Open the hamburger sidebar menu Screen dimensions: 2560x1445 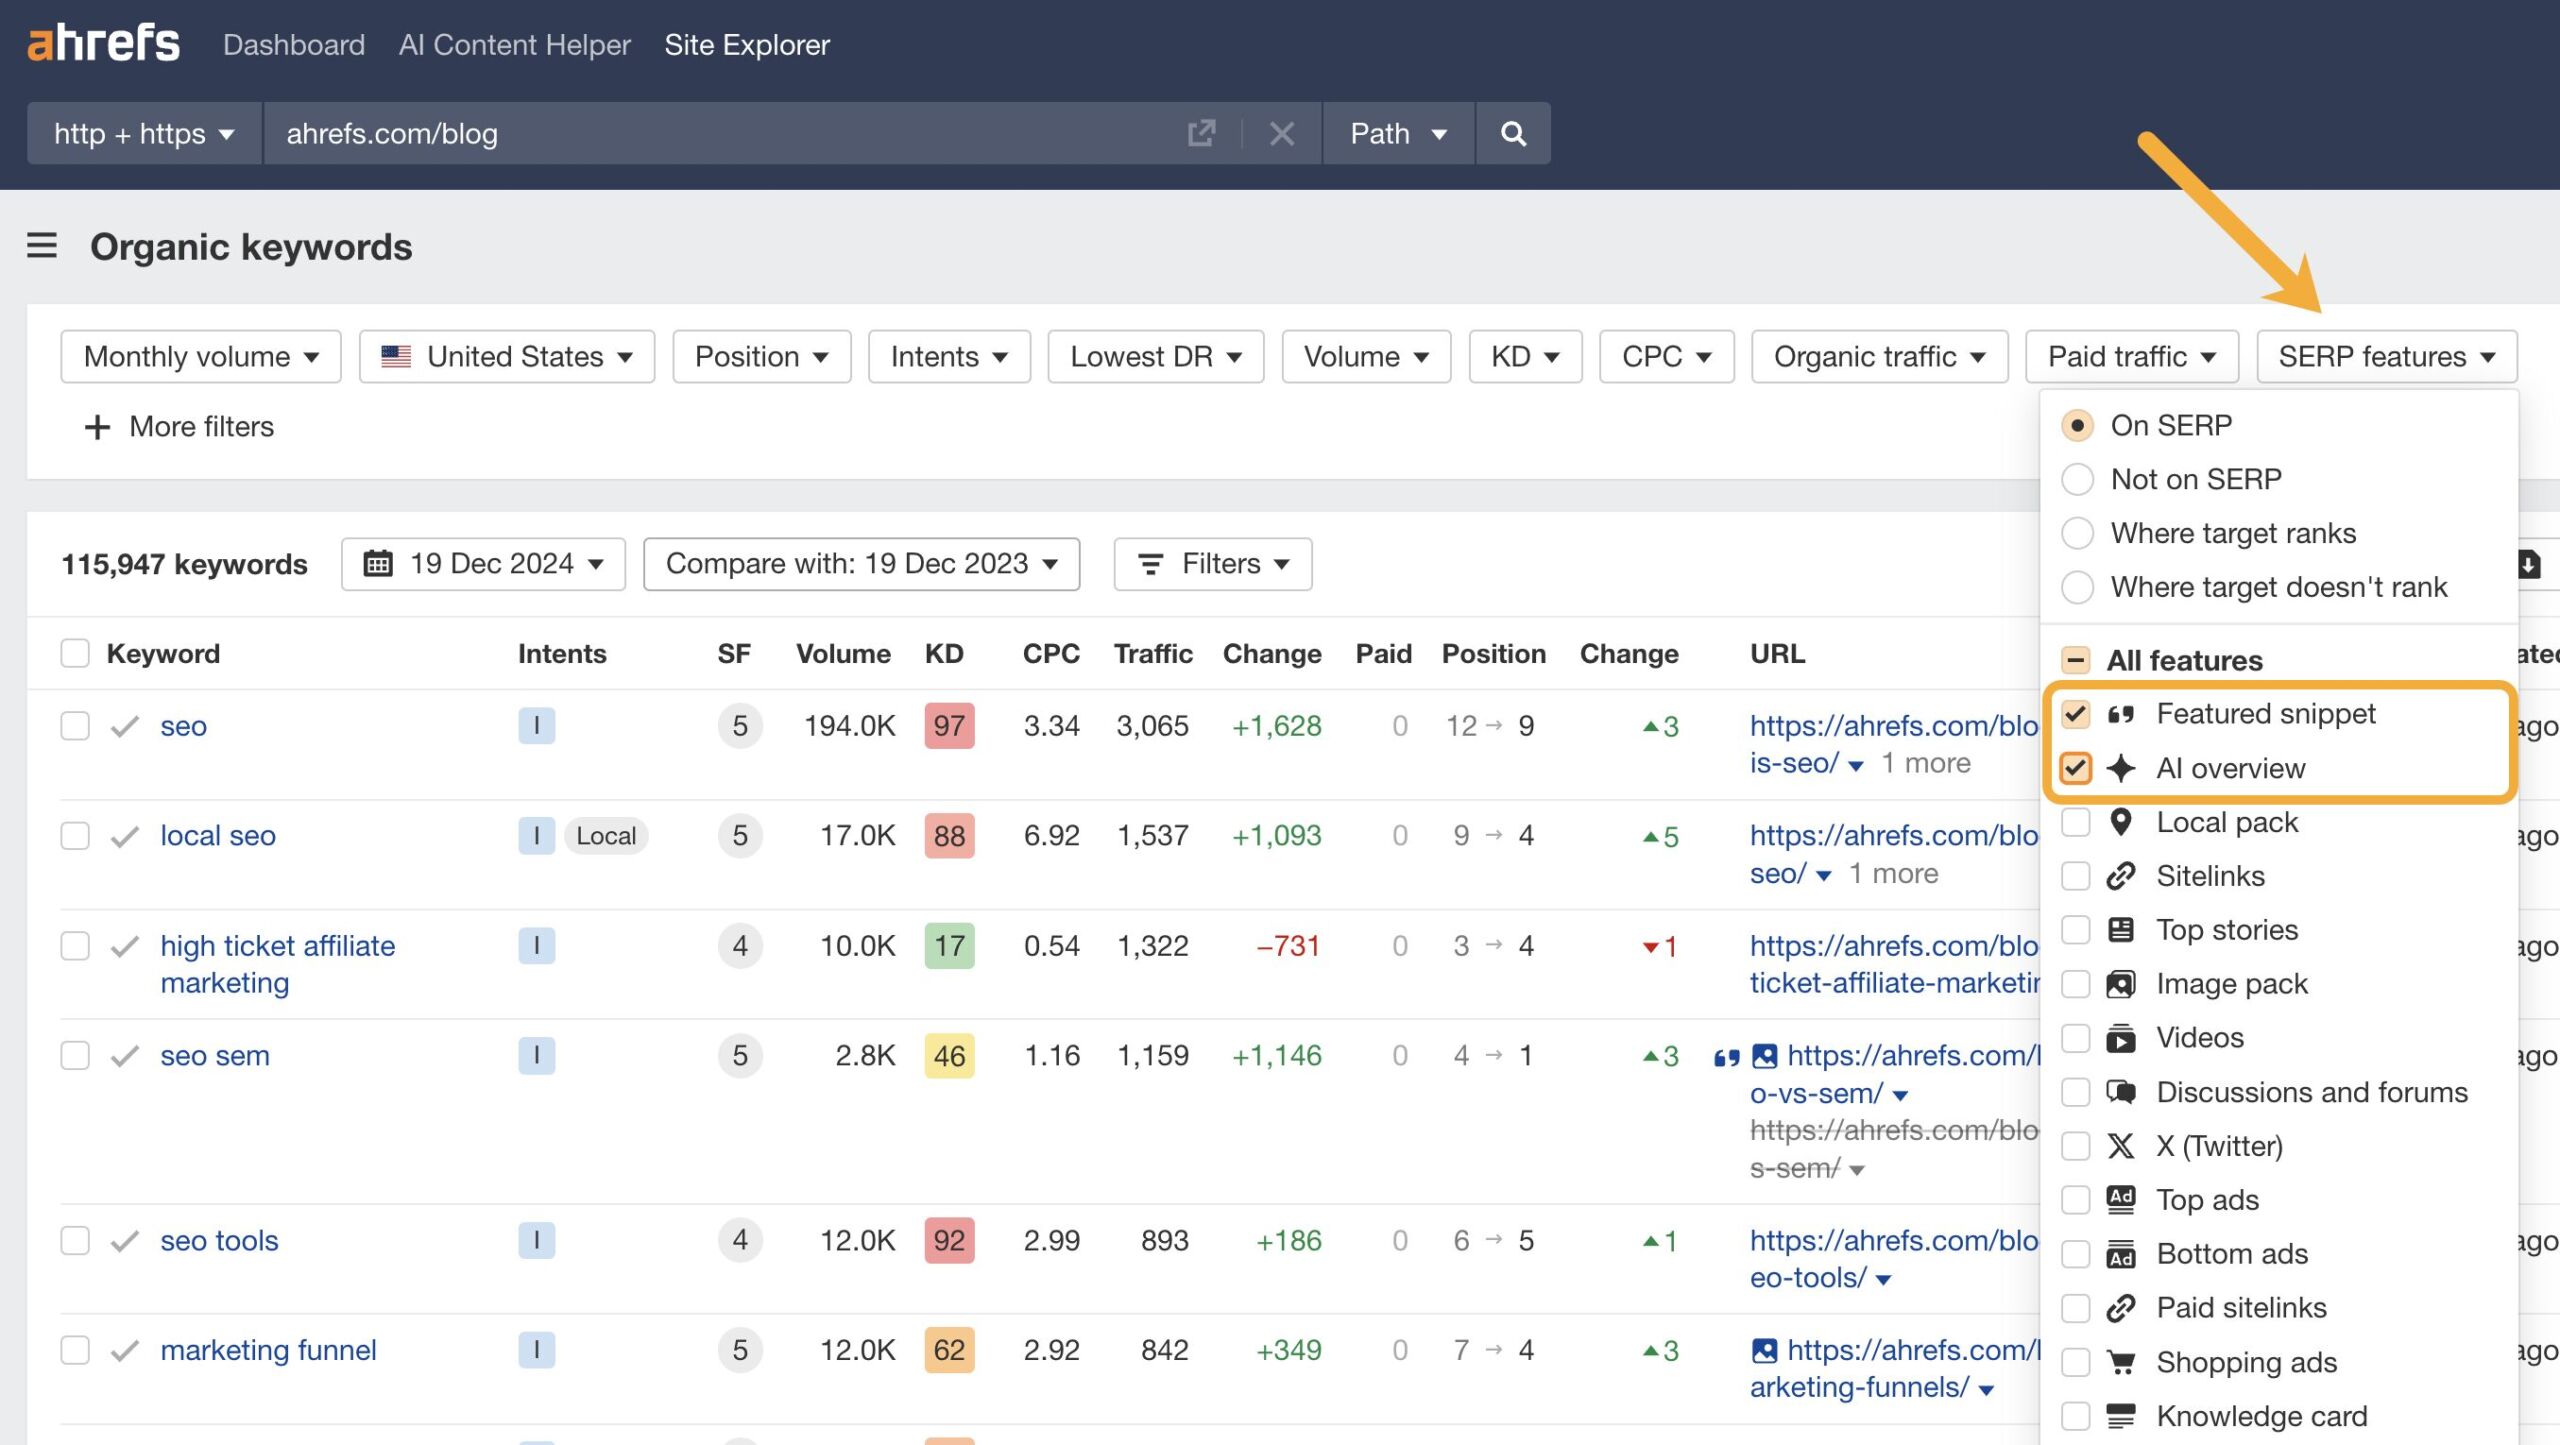click(42, 245)
